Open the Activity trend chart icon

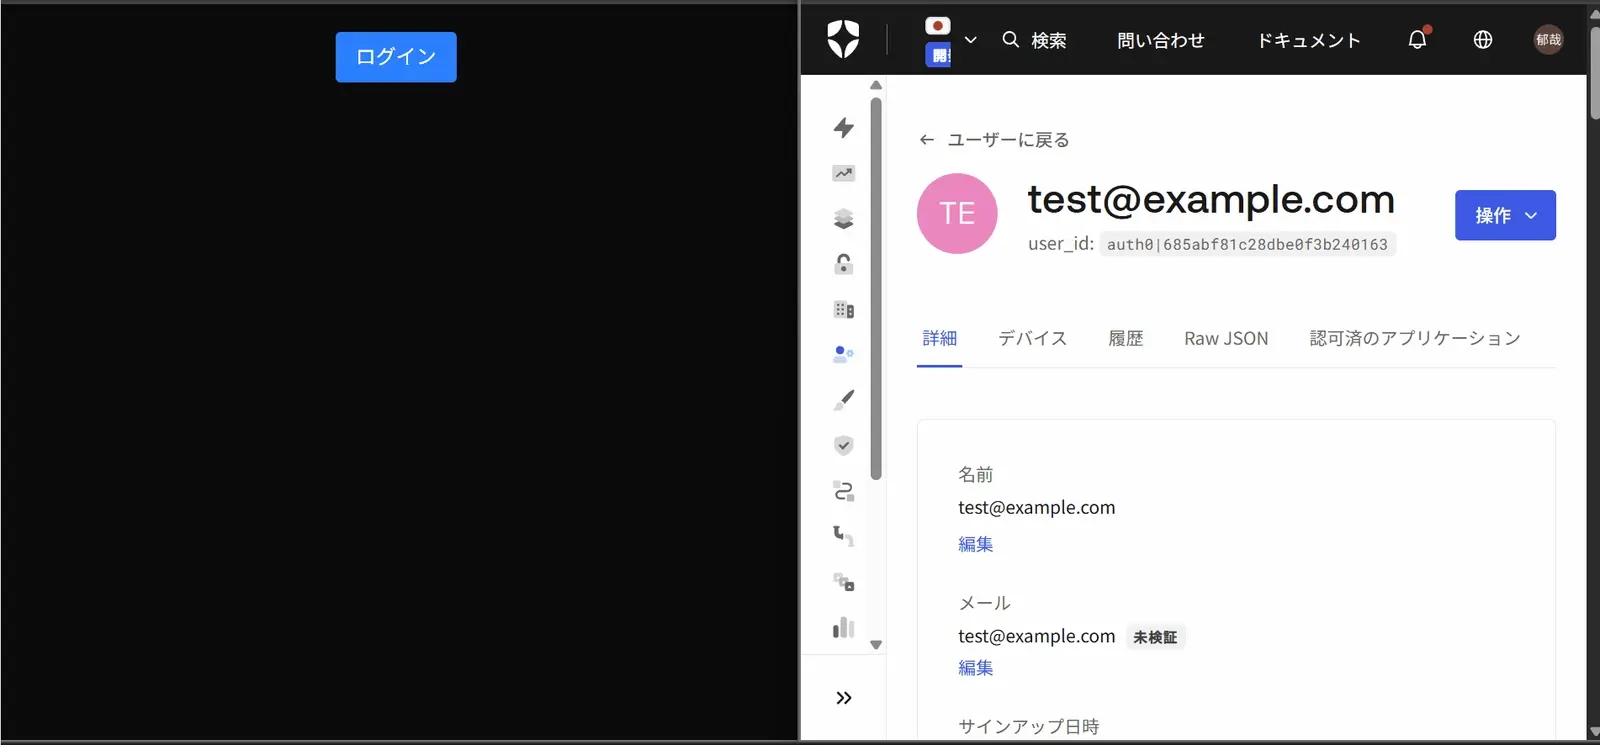pos(844,174)
